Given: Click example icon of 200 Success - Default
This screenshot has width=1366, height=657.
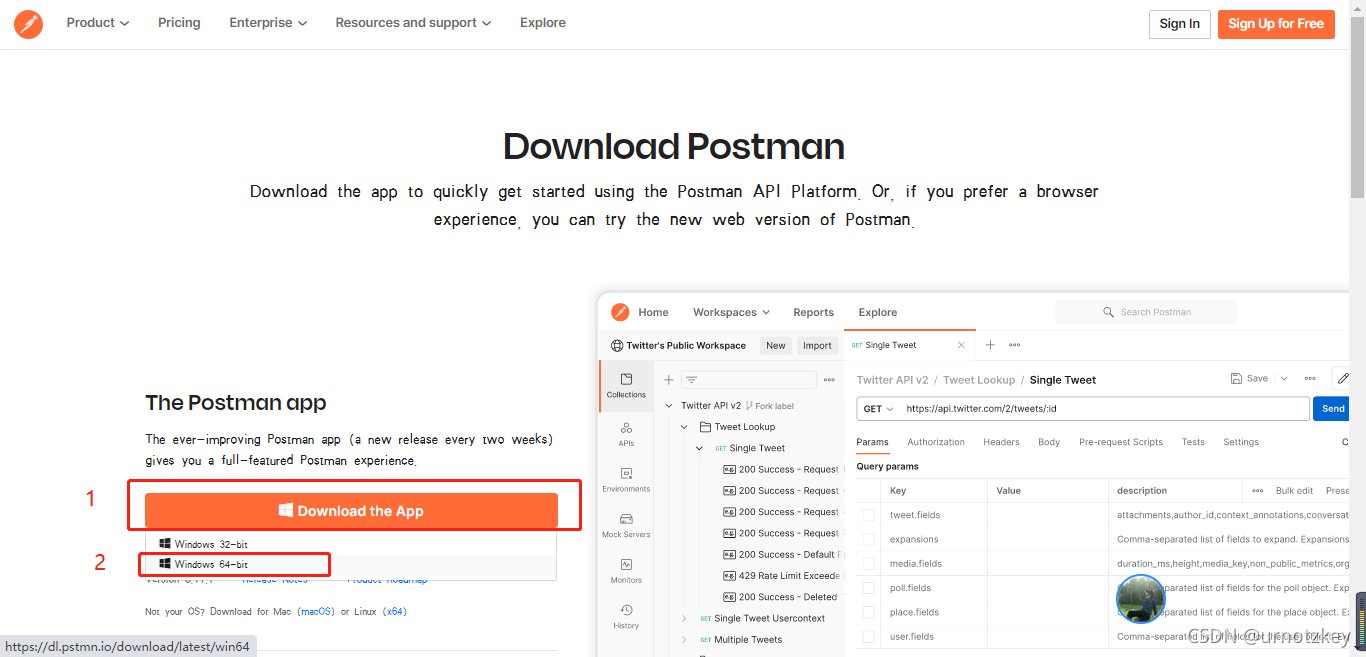Looking at the screenshot, I should click(729, 554).
